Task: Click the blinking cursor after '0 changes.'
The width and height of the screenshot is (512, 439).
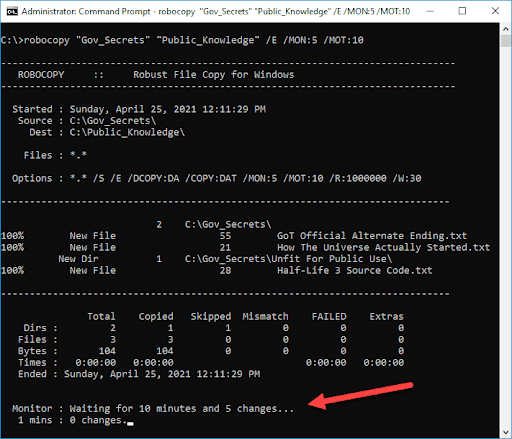Action: coord(130,424)
